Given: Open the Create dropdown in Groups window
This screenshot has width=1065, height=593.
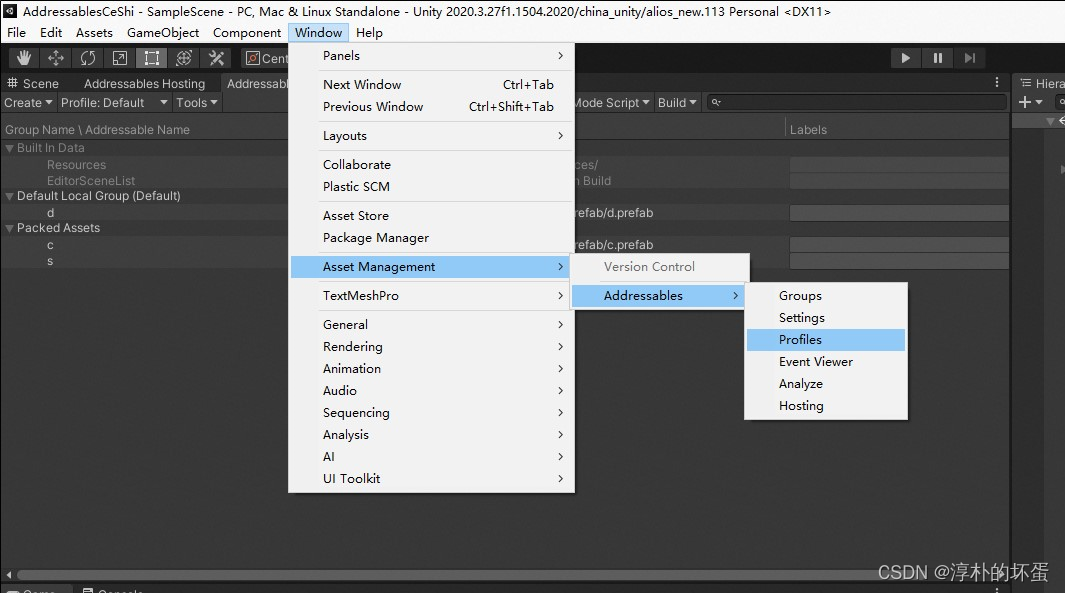Looking at the screenshot, I should click(x=28, y=103).
